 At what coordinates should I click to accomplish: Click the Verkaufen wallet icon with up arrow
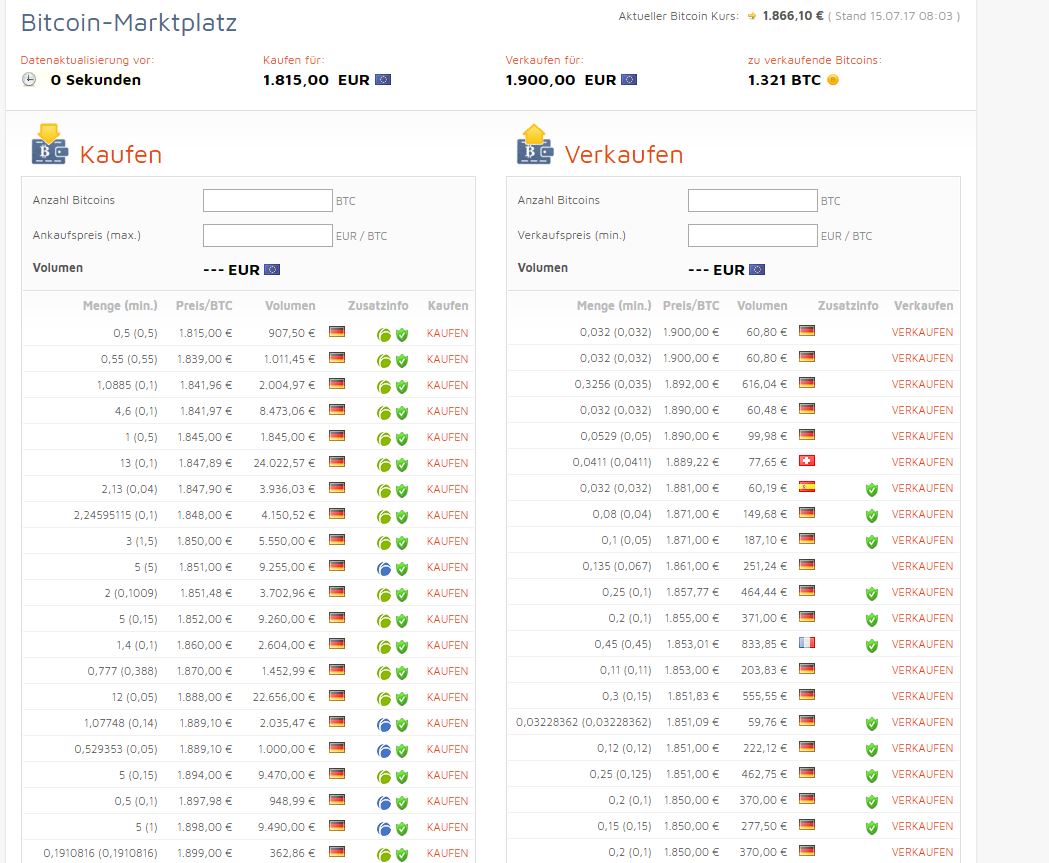tap(534, 146)
